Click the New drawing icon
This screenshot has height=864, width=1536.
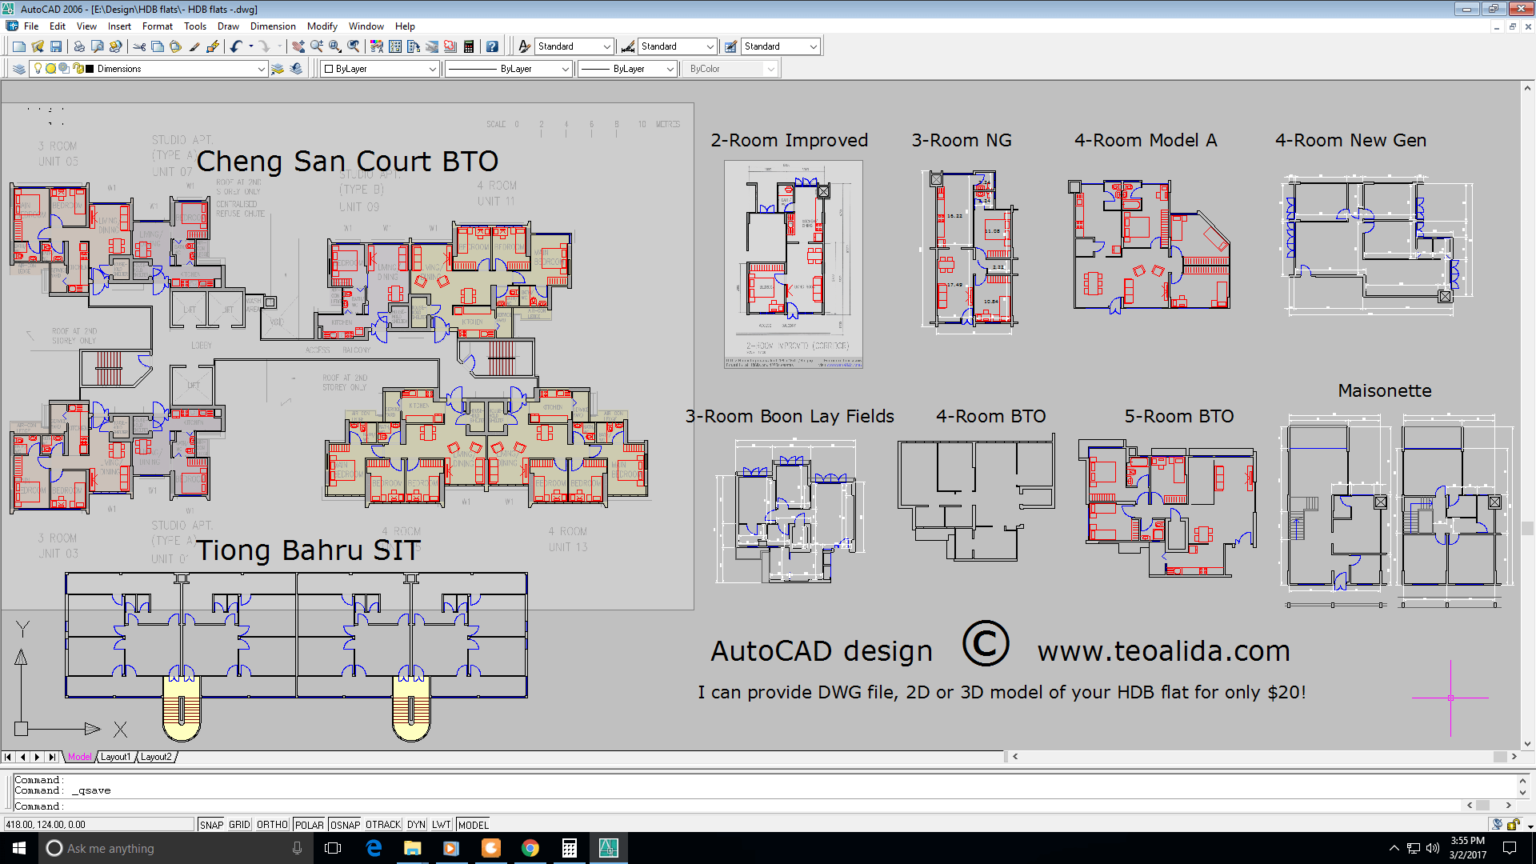(19, 46)
